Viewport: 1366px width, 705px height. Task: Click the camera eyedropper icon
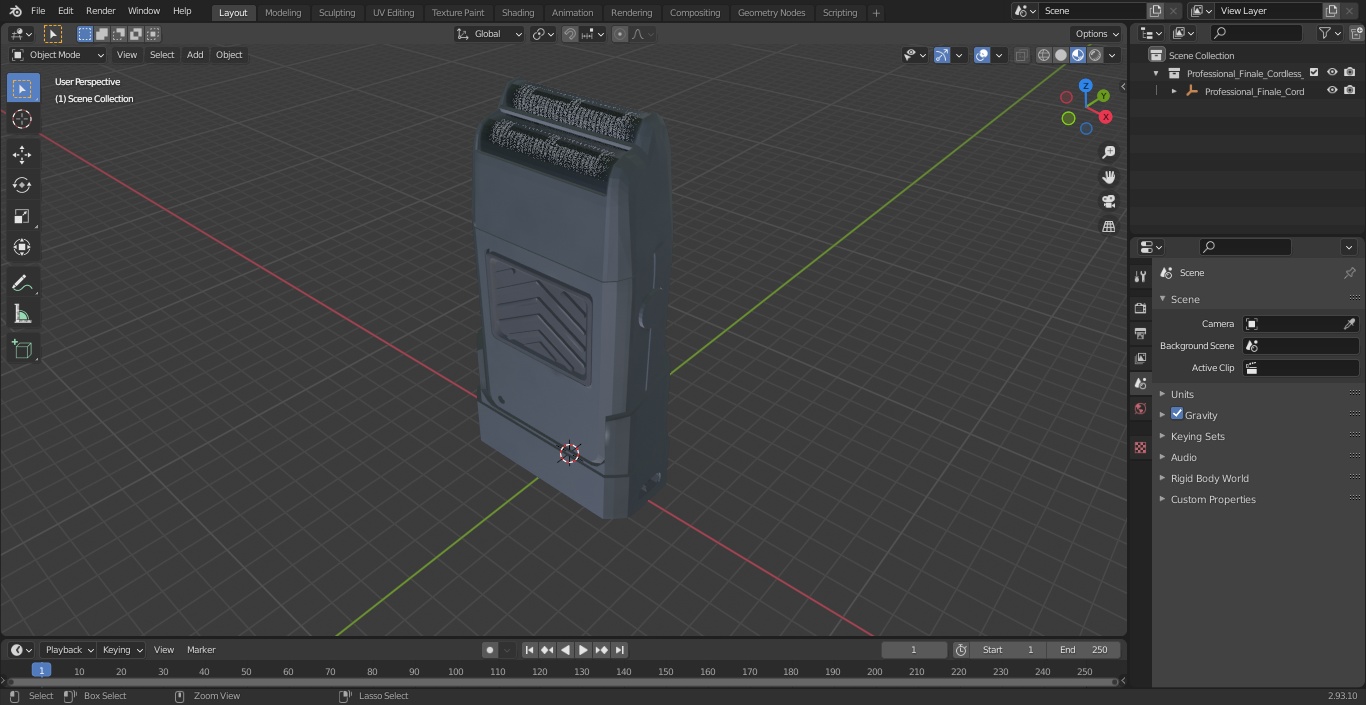click(1349, 324)
